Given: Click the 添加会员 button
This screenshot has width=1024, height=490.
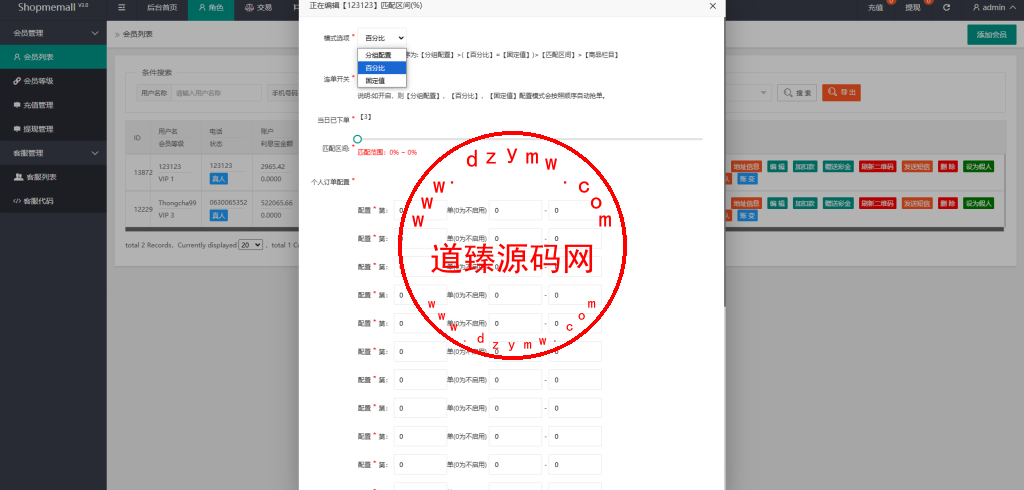Looking at the screenshot, I should pyautogui.click(x=991, y=35).
